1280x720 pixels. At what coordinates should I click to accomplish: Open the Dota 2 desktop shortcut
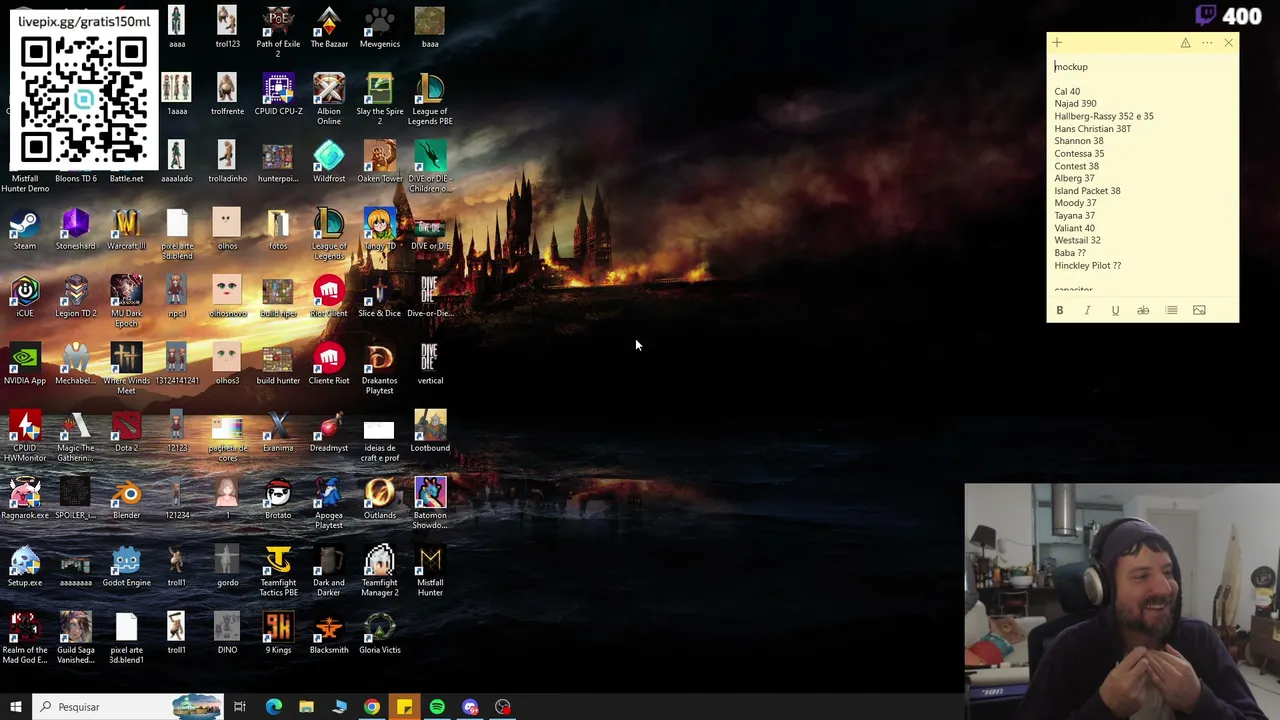126,431
